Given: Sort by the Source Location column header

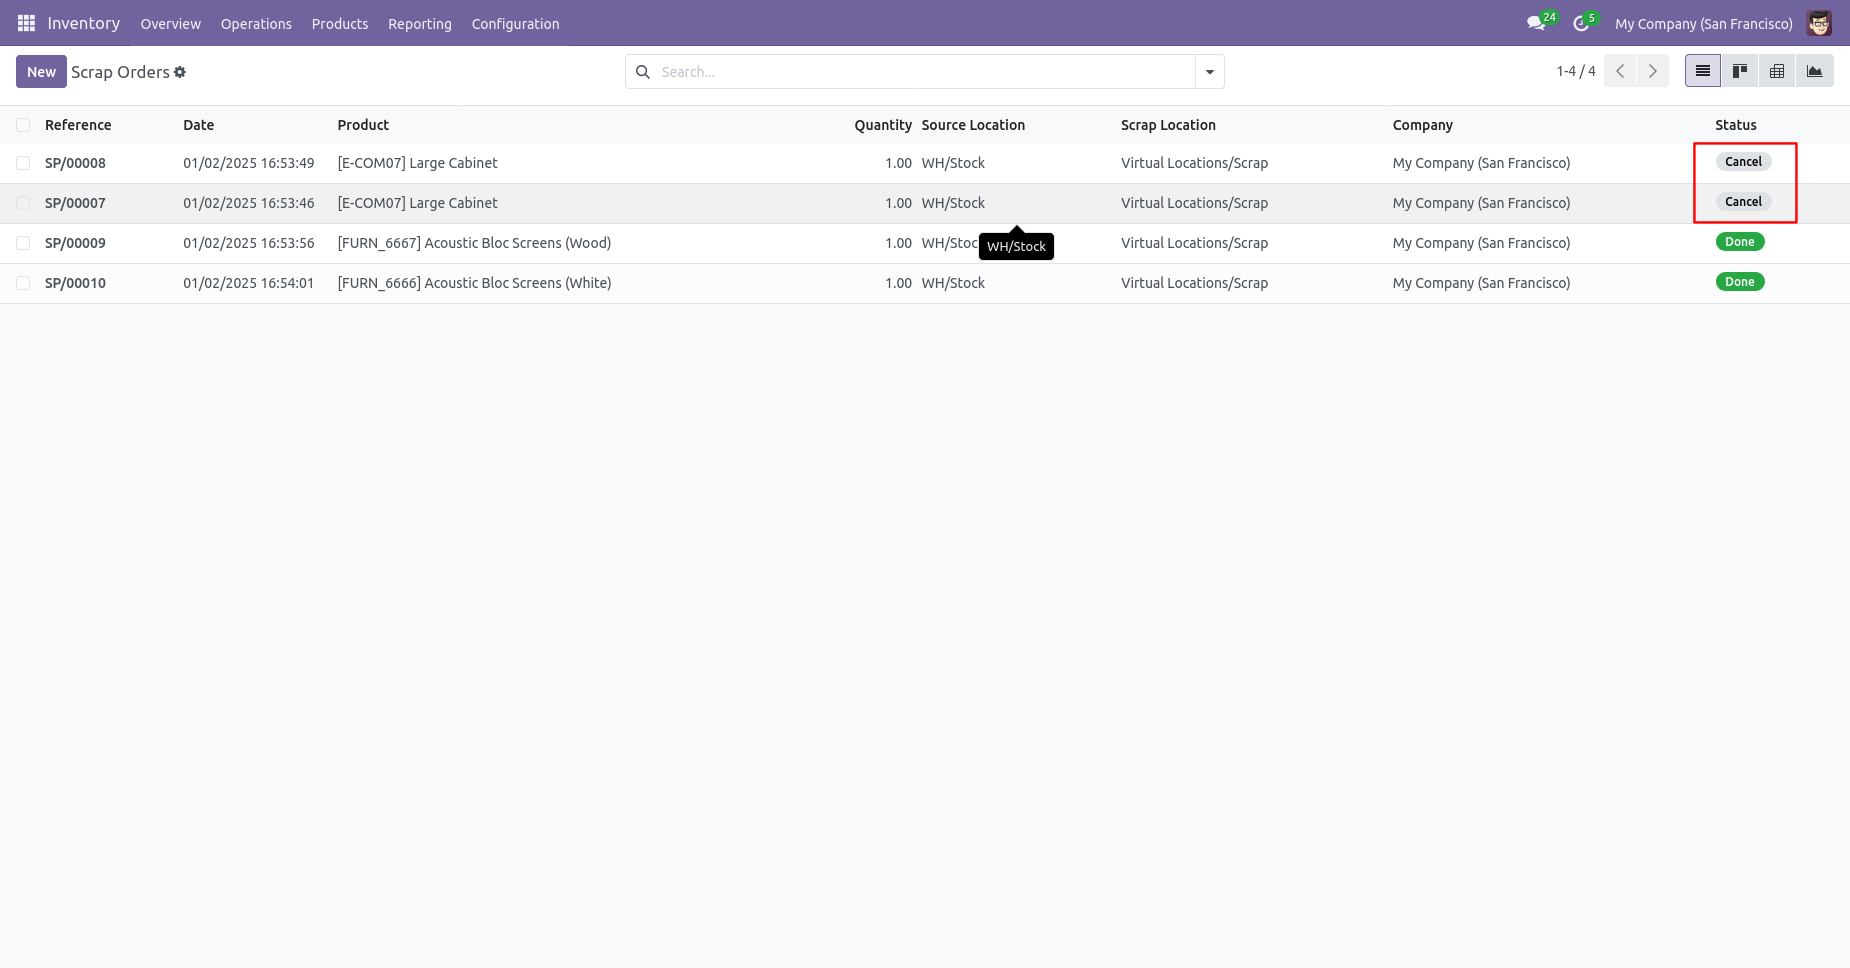Looking at the screenshot, I should coord(973,125).
